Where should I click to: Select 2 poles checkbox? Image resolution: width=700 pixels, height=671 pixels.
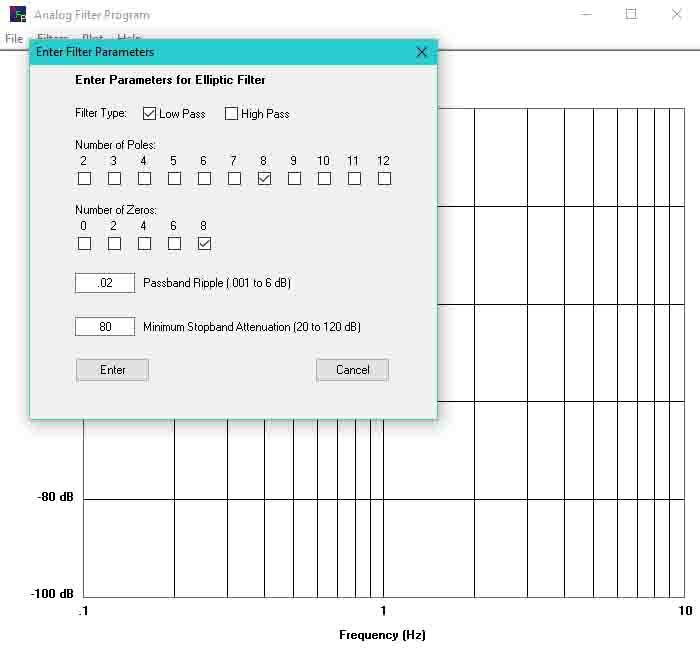click(x=84, y=179)
